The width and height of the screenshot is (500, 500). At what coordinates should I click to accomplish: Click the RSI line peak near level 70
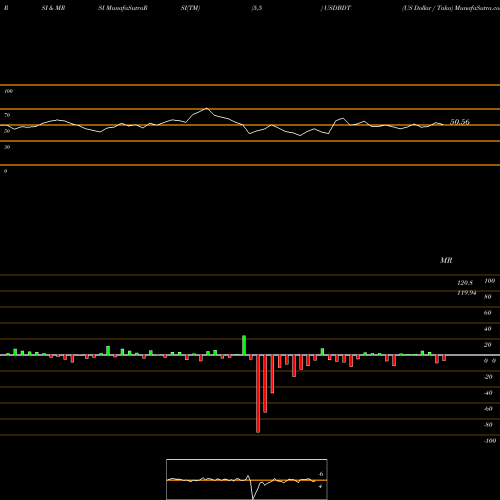[x=207, y=108]
